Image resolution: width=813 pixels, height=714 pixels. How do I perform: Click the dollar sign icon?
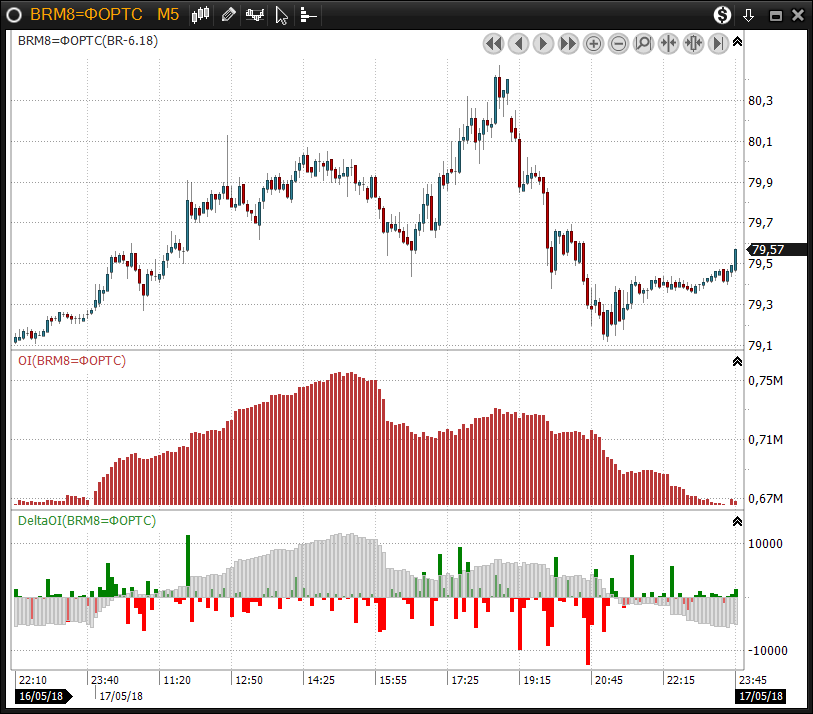722,15
